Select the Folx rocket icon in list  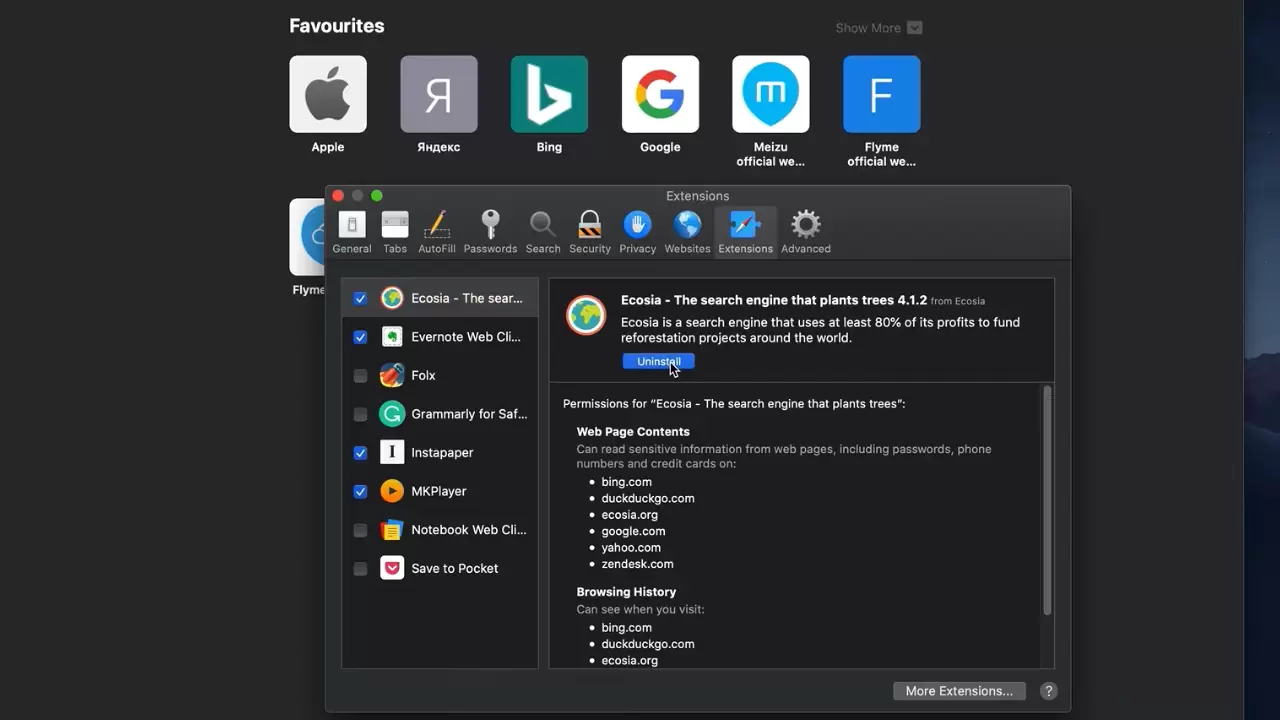point(392,376)
